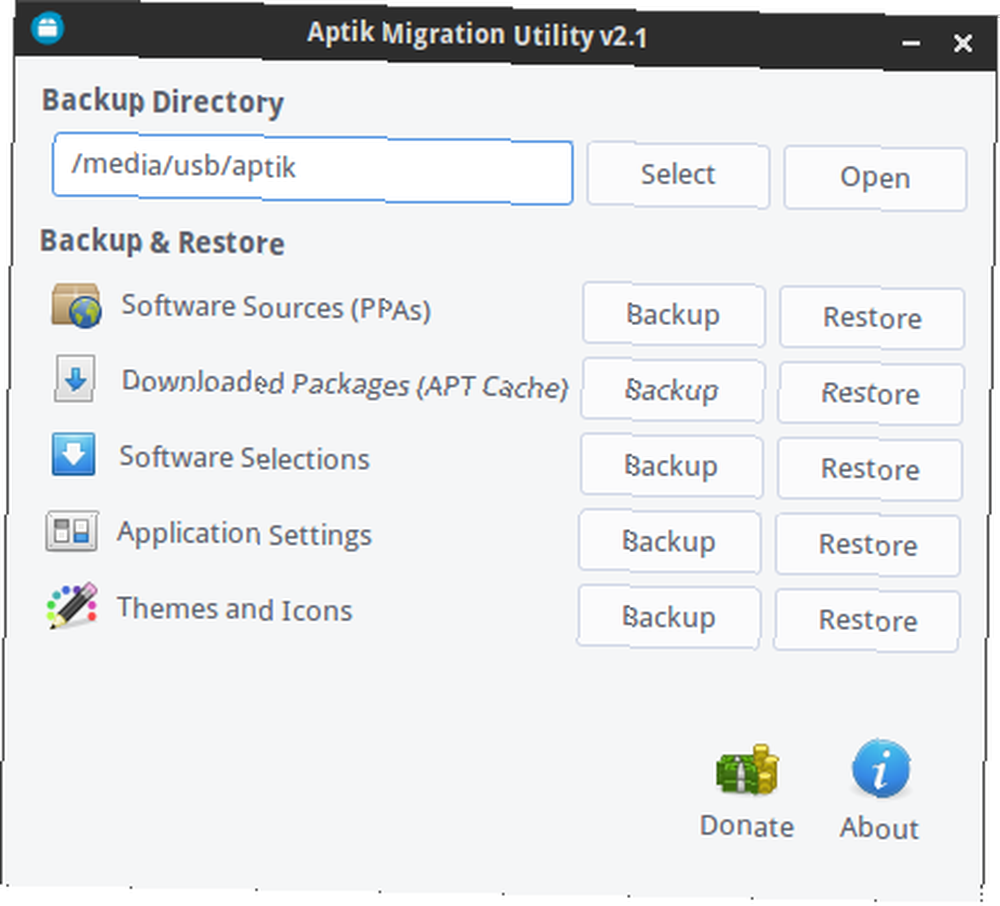This screenshot has height=906, width=1000.
Task: Close the Aptik window
Action: click(963, 43)
